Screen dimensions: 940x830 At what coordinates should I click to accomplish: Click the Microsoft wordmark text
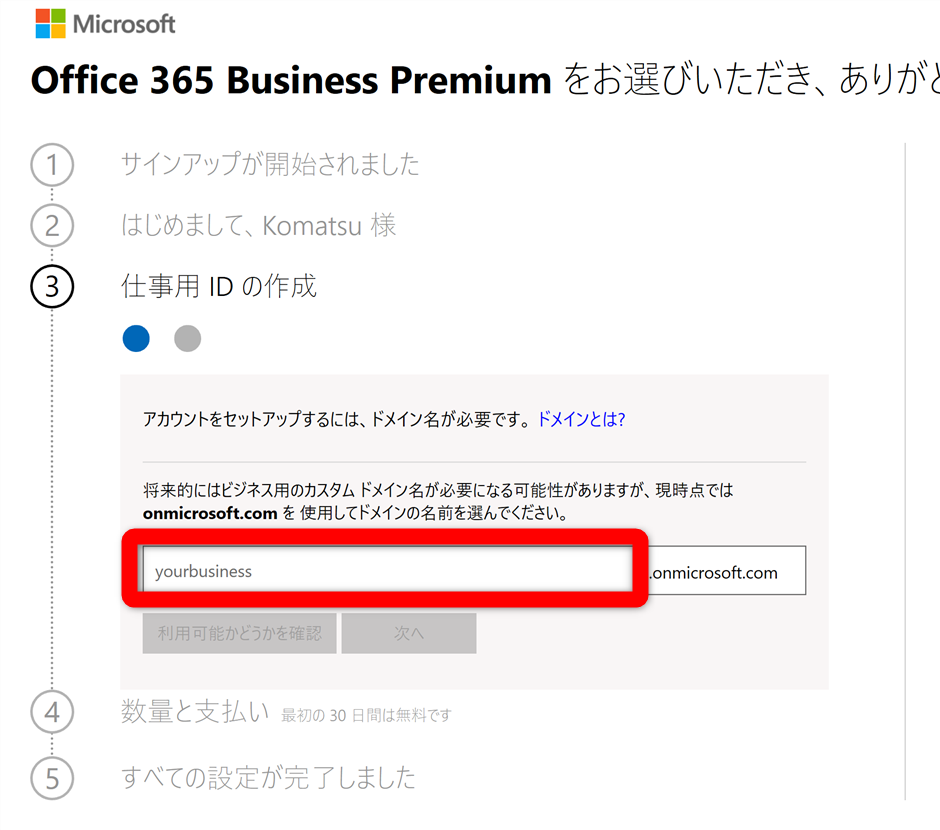124,24
